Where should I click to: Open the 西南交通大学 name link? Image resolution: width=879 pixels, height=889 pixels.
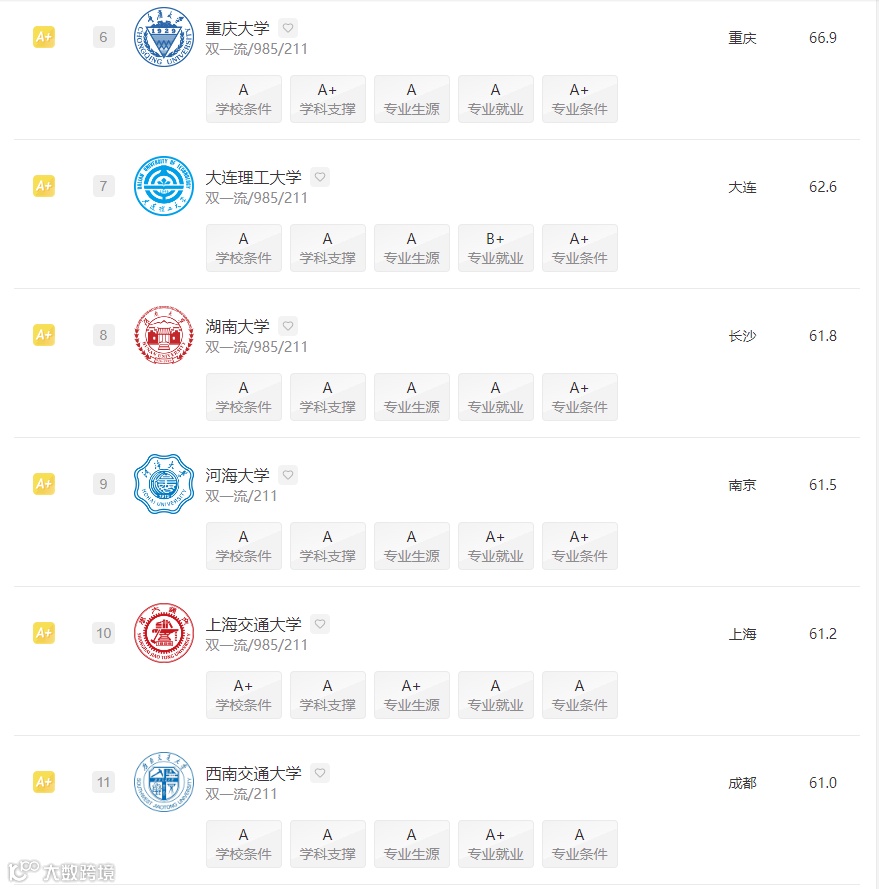(253, 774)
